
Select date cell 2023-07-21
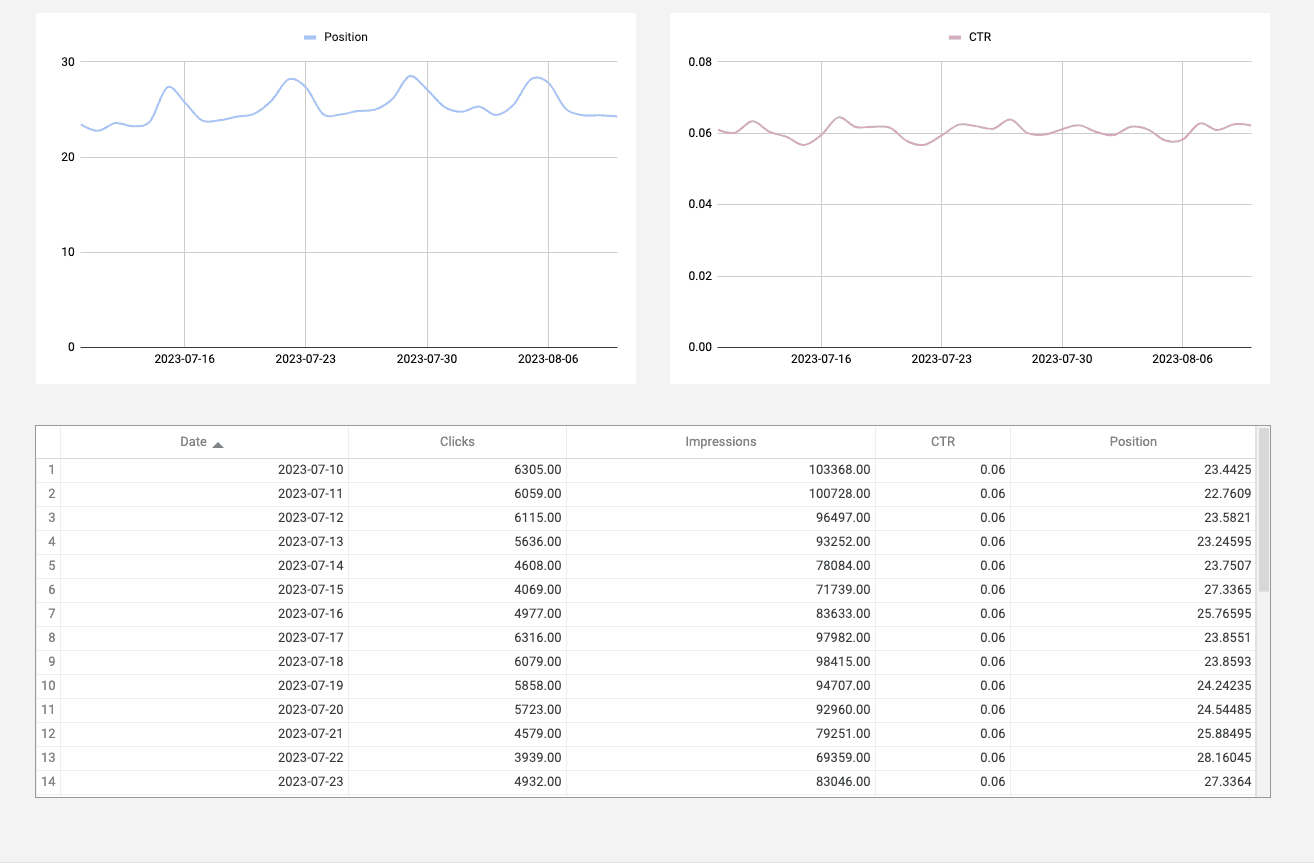point(311,733)
